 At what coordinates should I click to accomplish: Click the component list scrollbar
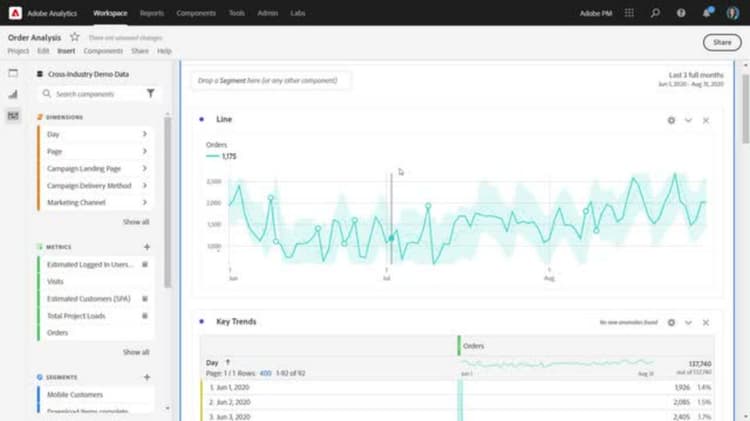coord(167,203)
